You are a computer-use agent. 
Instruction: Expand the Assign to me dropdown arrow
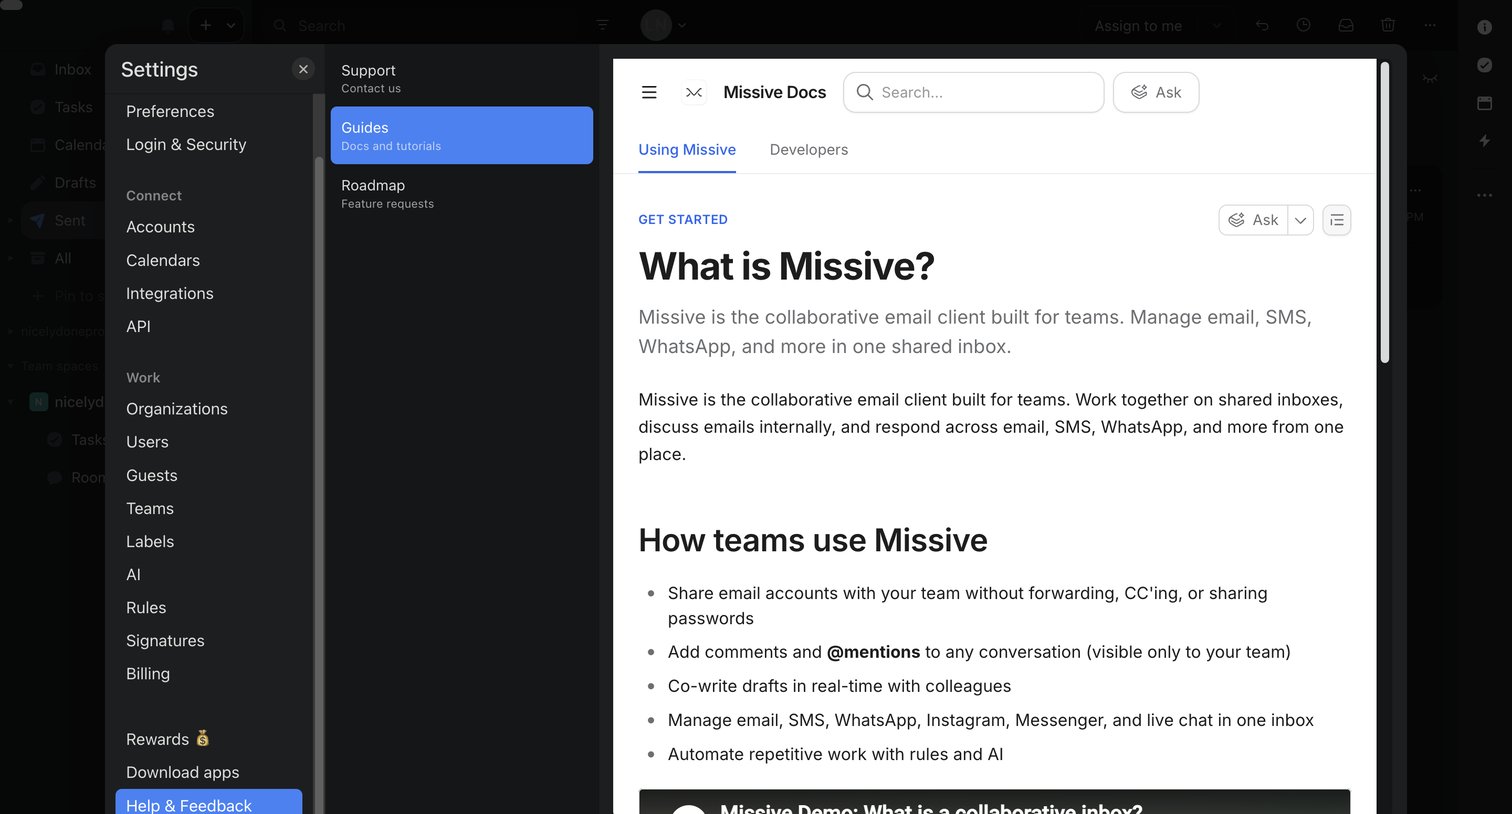(x=1217, y=26)
